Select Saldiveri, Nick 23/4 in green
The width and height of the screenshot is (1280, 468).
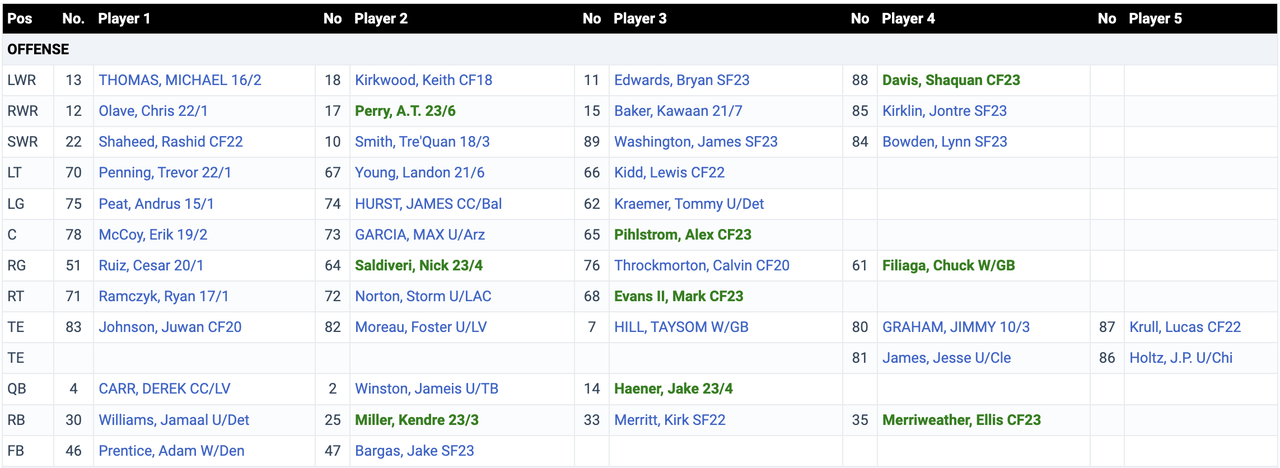click(x=419, y=266)
